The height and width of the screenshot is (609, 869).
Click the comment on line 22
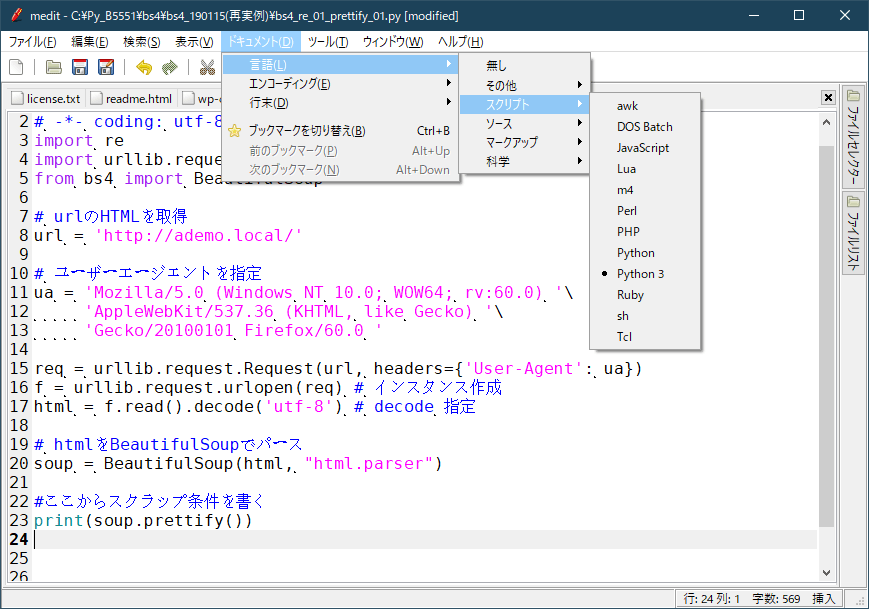click(x=149, y=501)
